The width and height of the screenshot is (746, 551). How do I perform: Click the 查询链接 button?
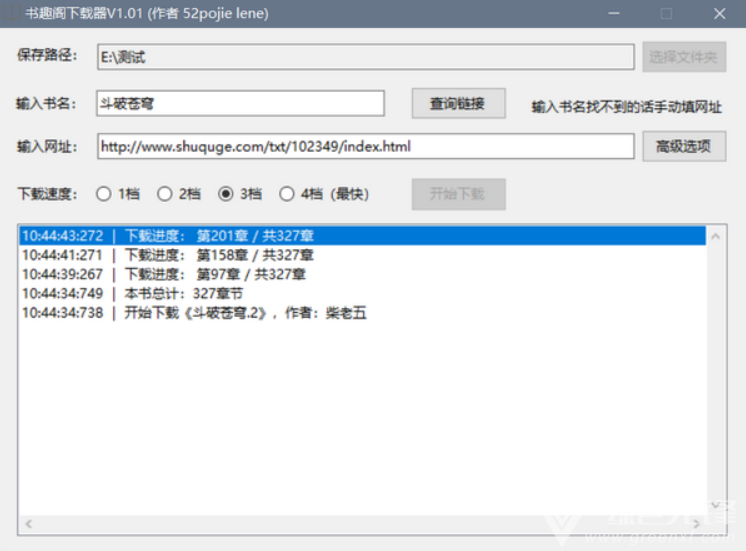pos(458,103)
